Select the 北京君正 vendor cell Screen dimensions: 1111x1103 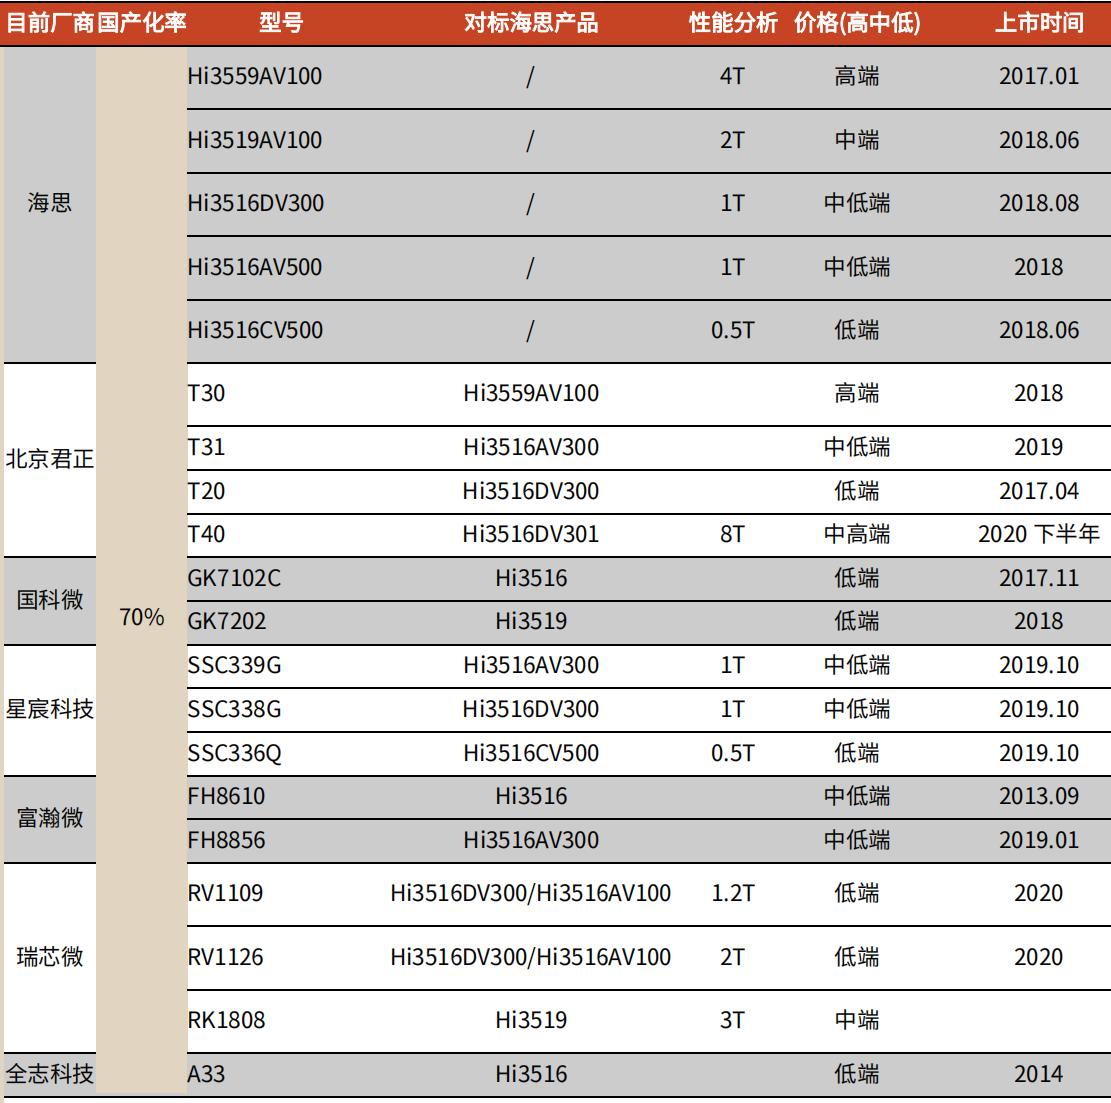[50, 459]
